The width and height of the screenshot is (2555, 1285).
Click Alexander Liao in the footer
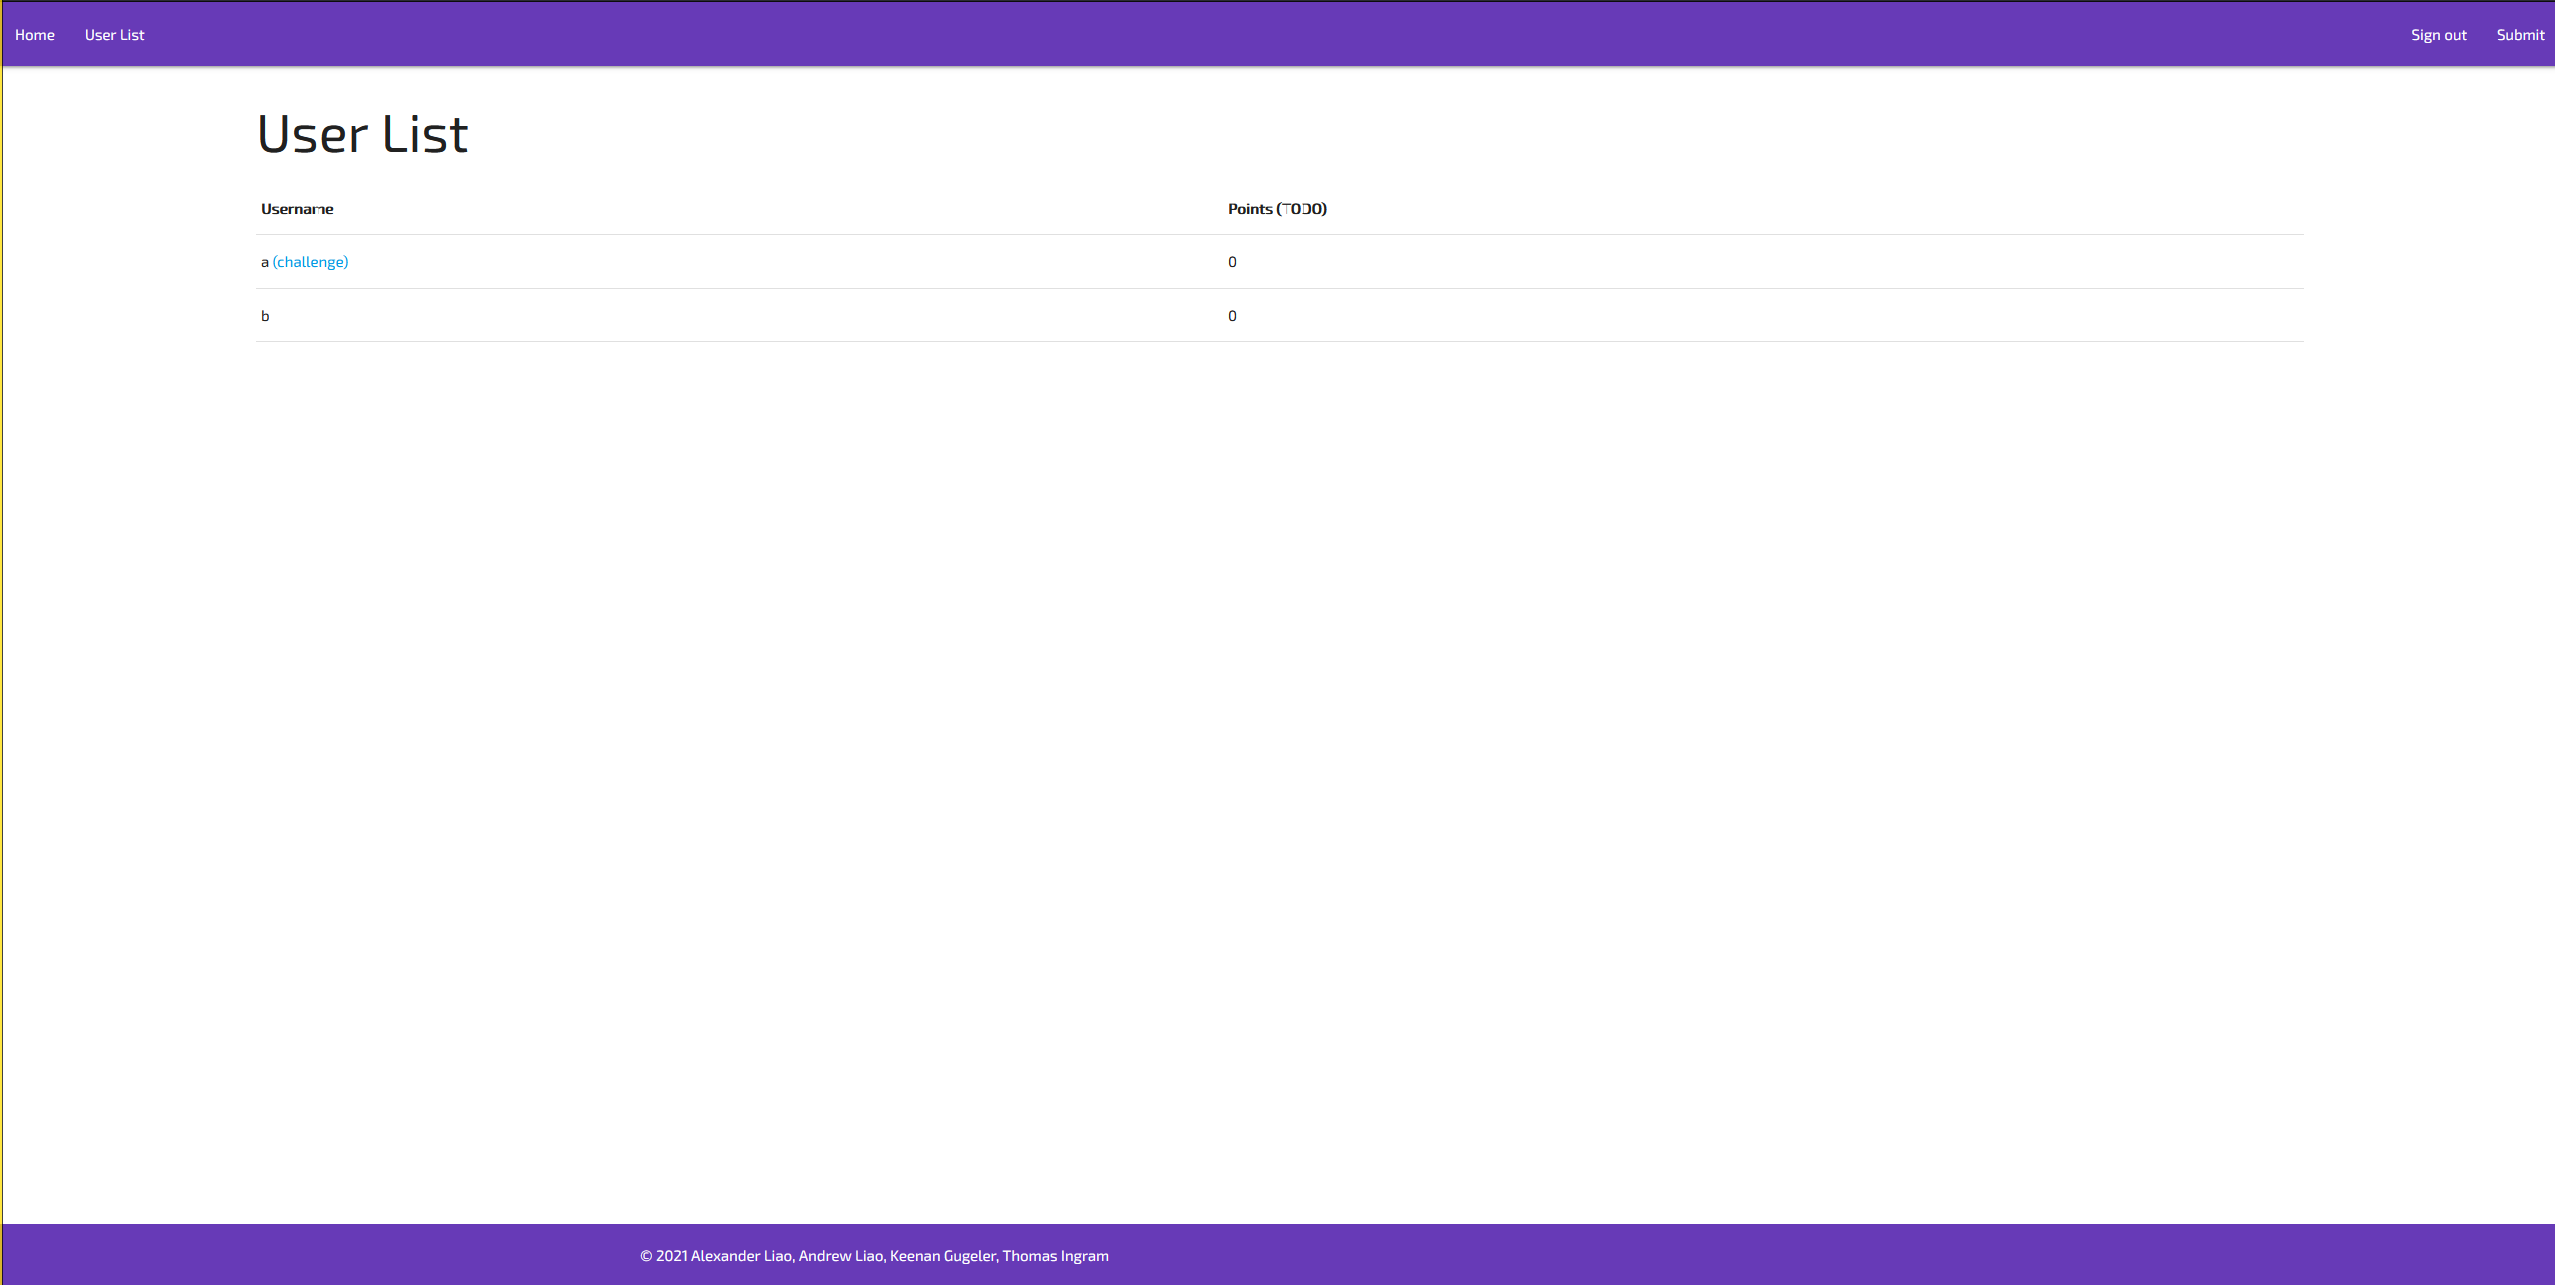741,1256
